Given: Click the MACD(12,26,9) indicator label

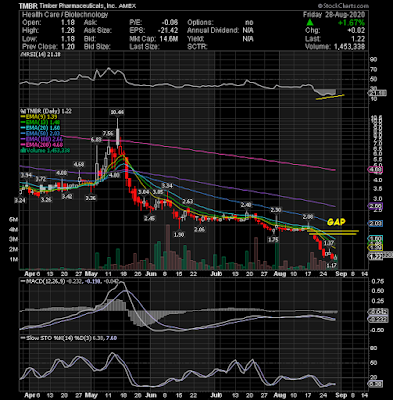Looking at the screenshot, I should click(44, 281).
